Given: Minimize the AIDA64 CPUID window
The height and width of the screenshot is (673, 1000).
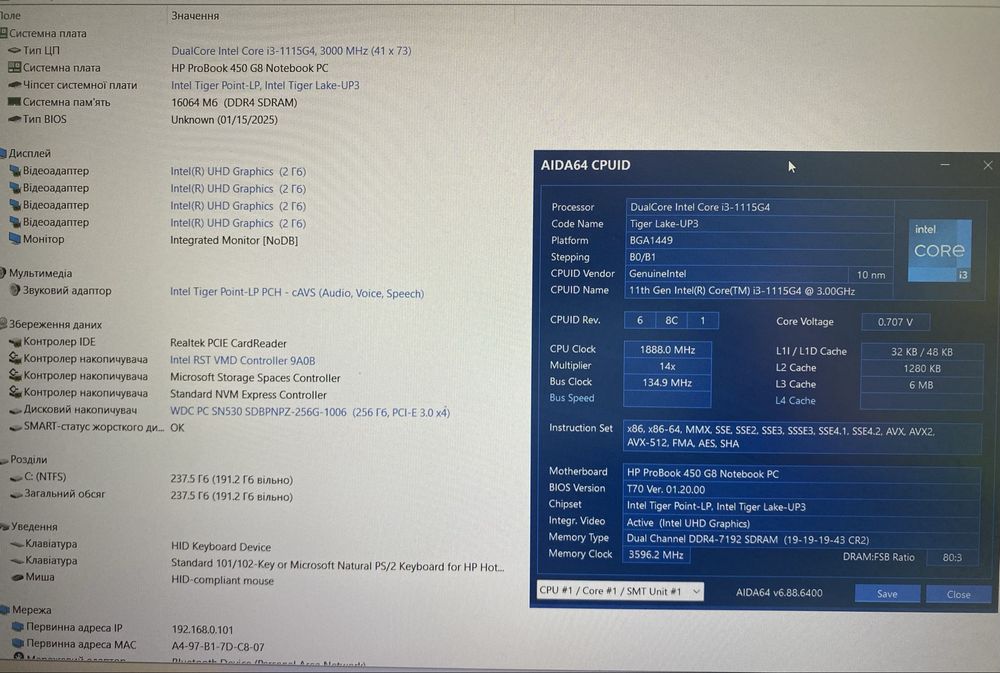Looking at the screenshot, I should click(945, 165).
